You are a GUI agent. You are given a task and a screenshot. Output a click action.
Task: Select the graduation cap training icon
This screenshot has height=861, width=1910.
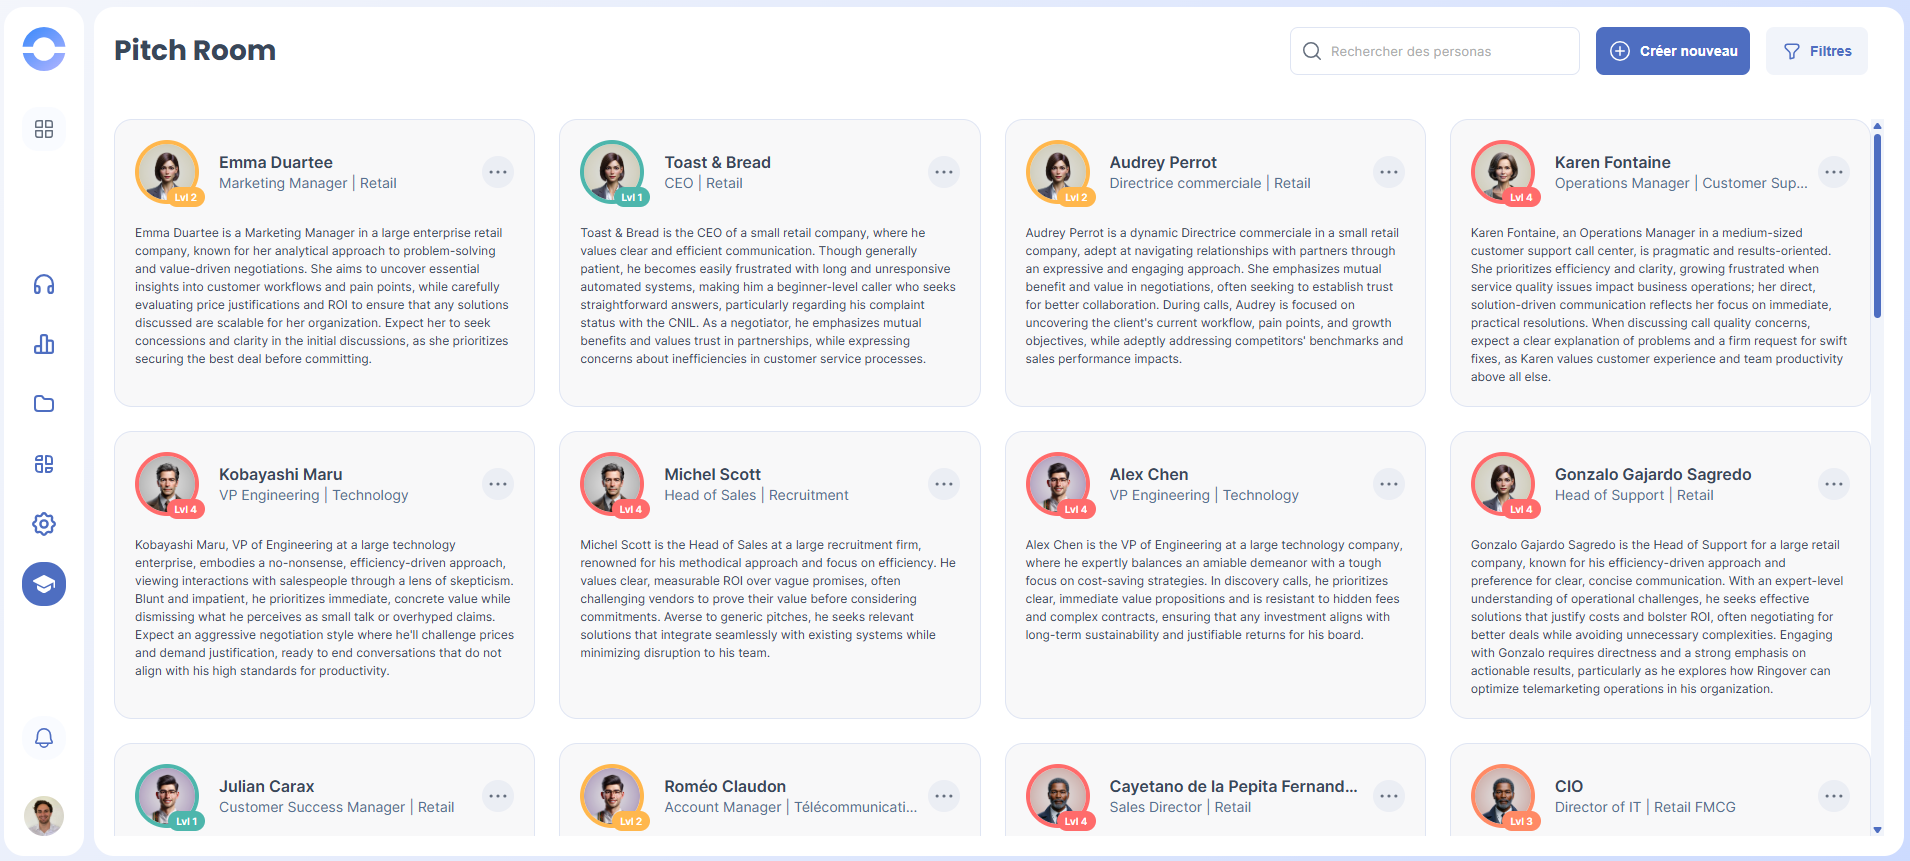click(44, 584)
